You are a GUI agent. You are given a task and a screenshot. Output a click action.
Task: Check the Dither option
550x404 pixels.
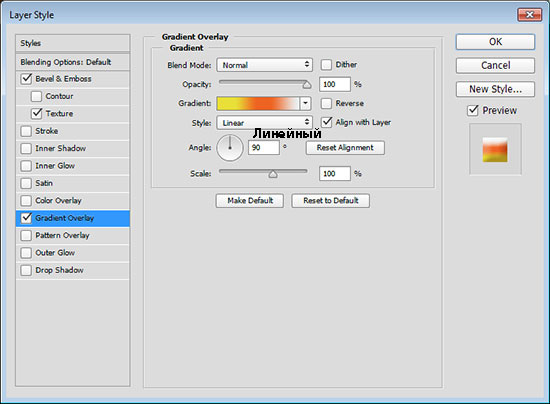326,65
